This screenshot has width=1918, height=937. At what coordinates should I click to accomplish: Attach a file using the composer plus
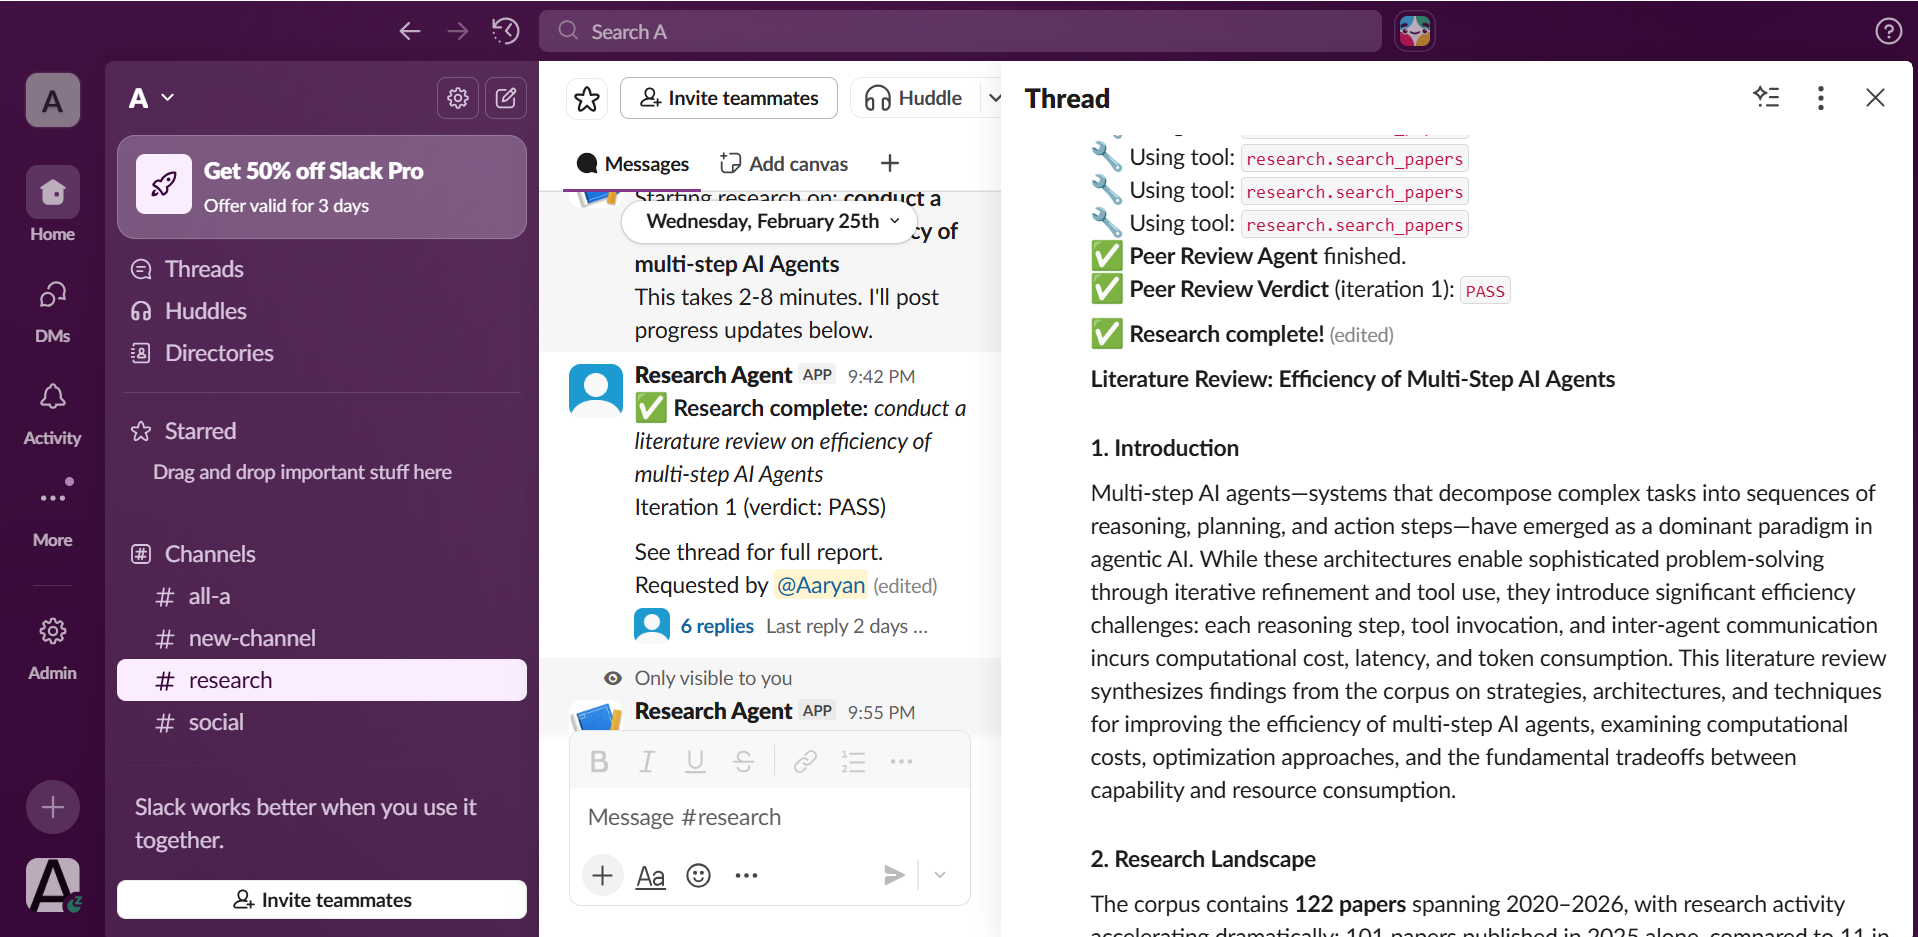(602, 876)
